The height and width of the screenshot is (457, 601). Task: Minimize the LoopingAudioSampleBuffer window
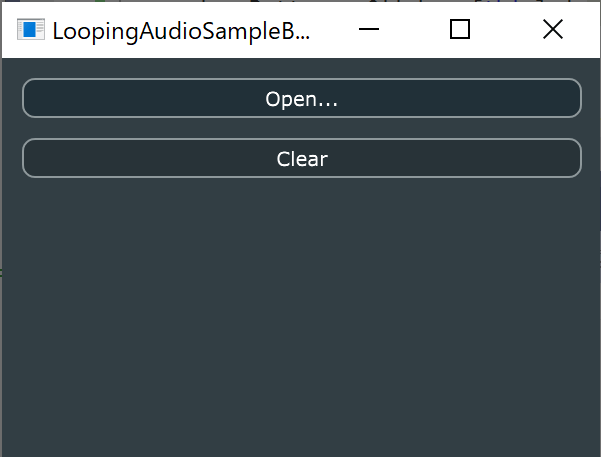[x=369, y=30]
